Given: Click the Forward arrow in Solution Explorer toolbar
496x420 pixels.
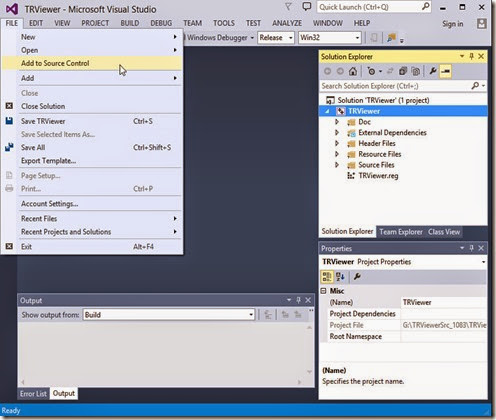Looking at the screenshot, I should pyautogui.click(x=340, y=71).
